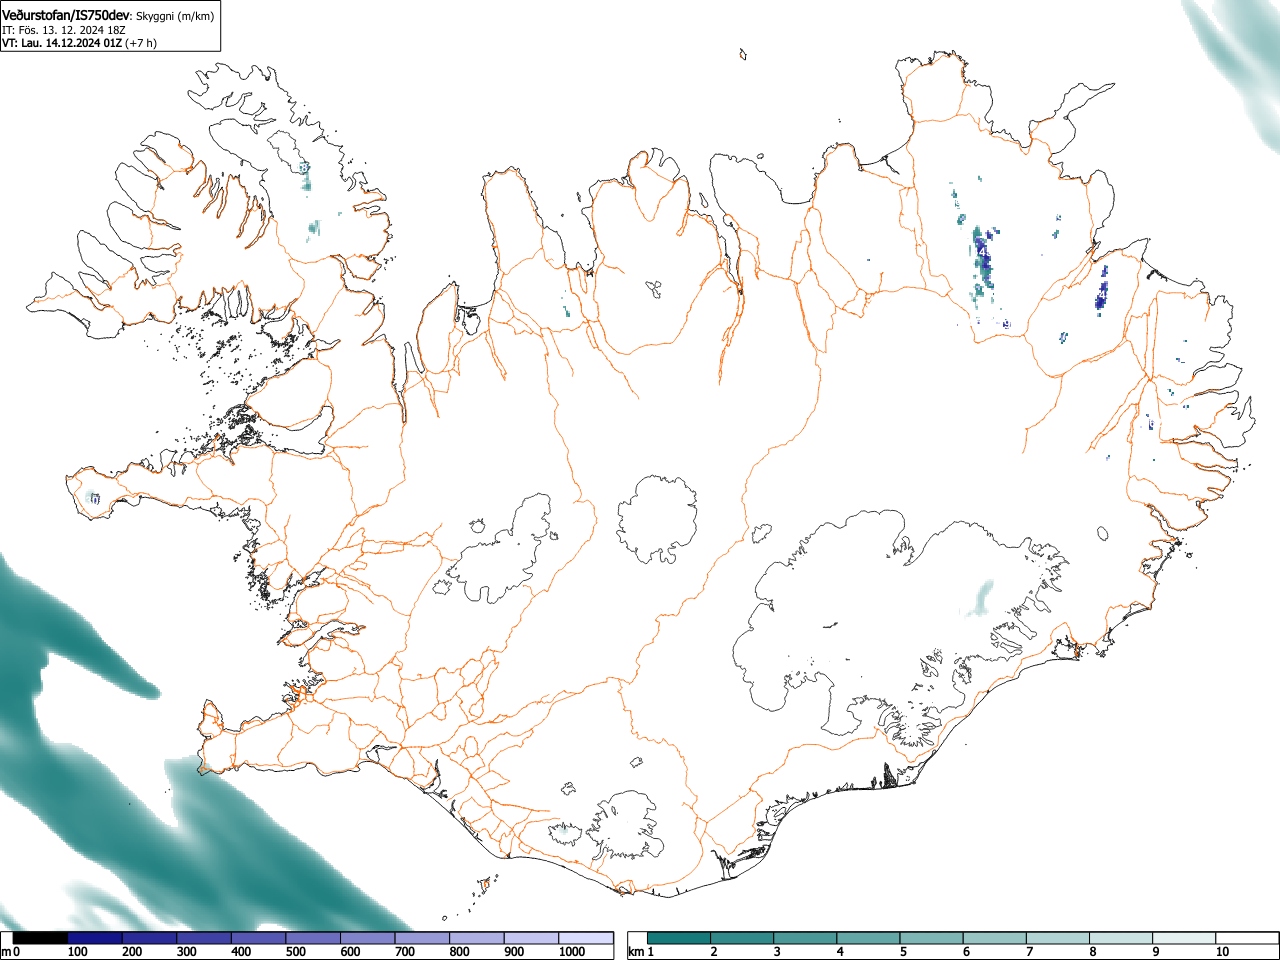
Task: Click the dark teal 1–2 km legend swatch
Action: (x=680, y=938)
